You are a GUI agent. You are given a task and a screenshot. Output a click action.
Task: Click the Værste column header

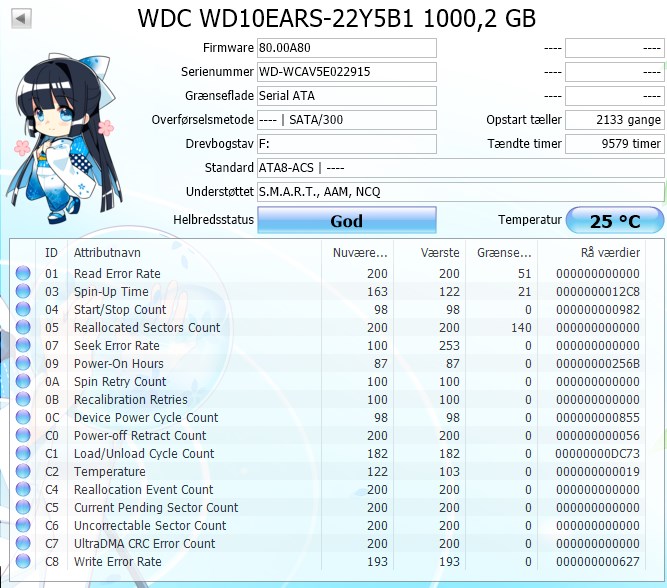pos(430,253)
